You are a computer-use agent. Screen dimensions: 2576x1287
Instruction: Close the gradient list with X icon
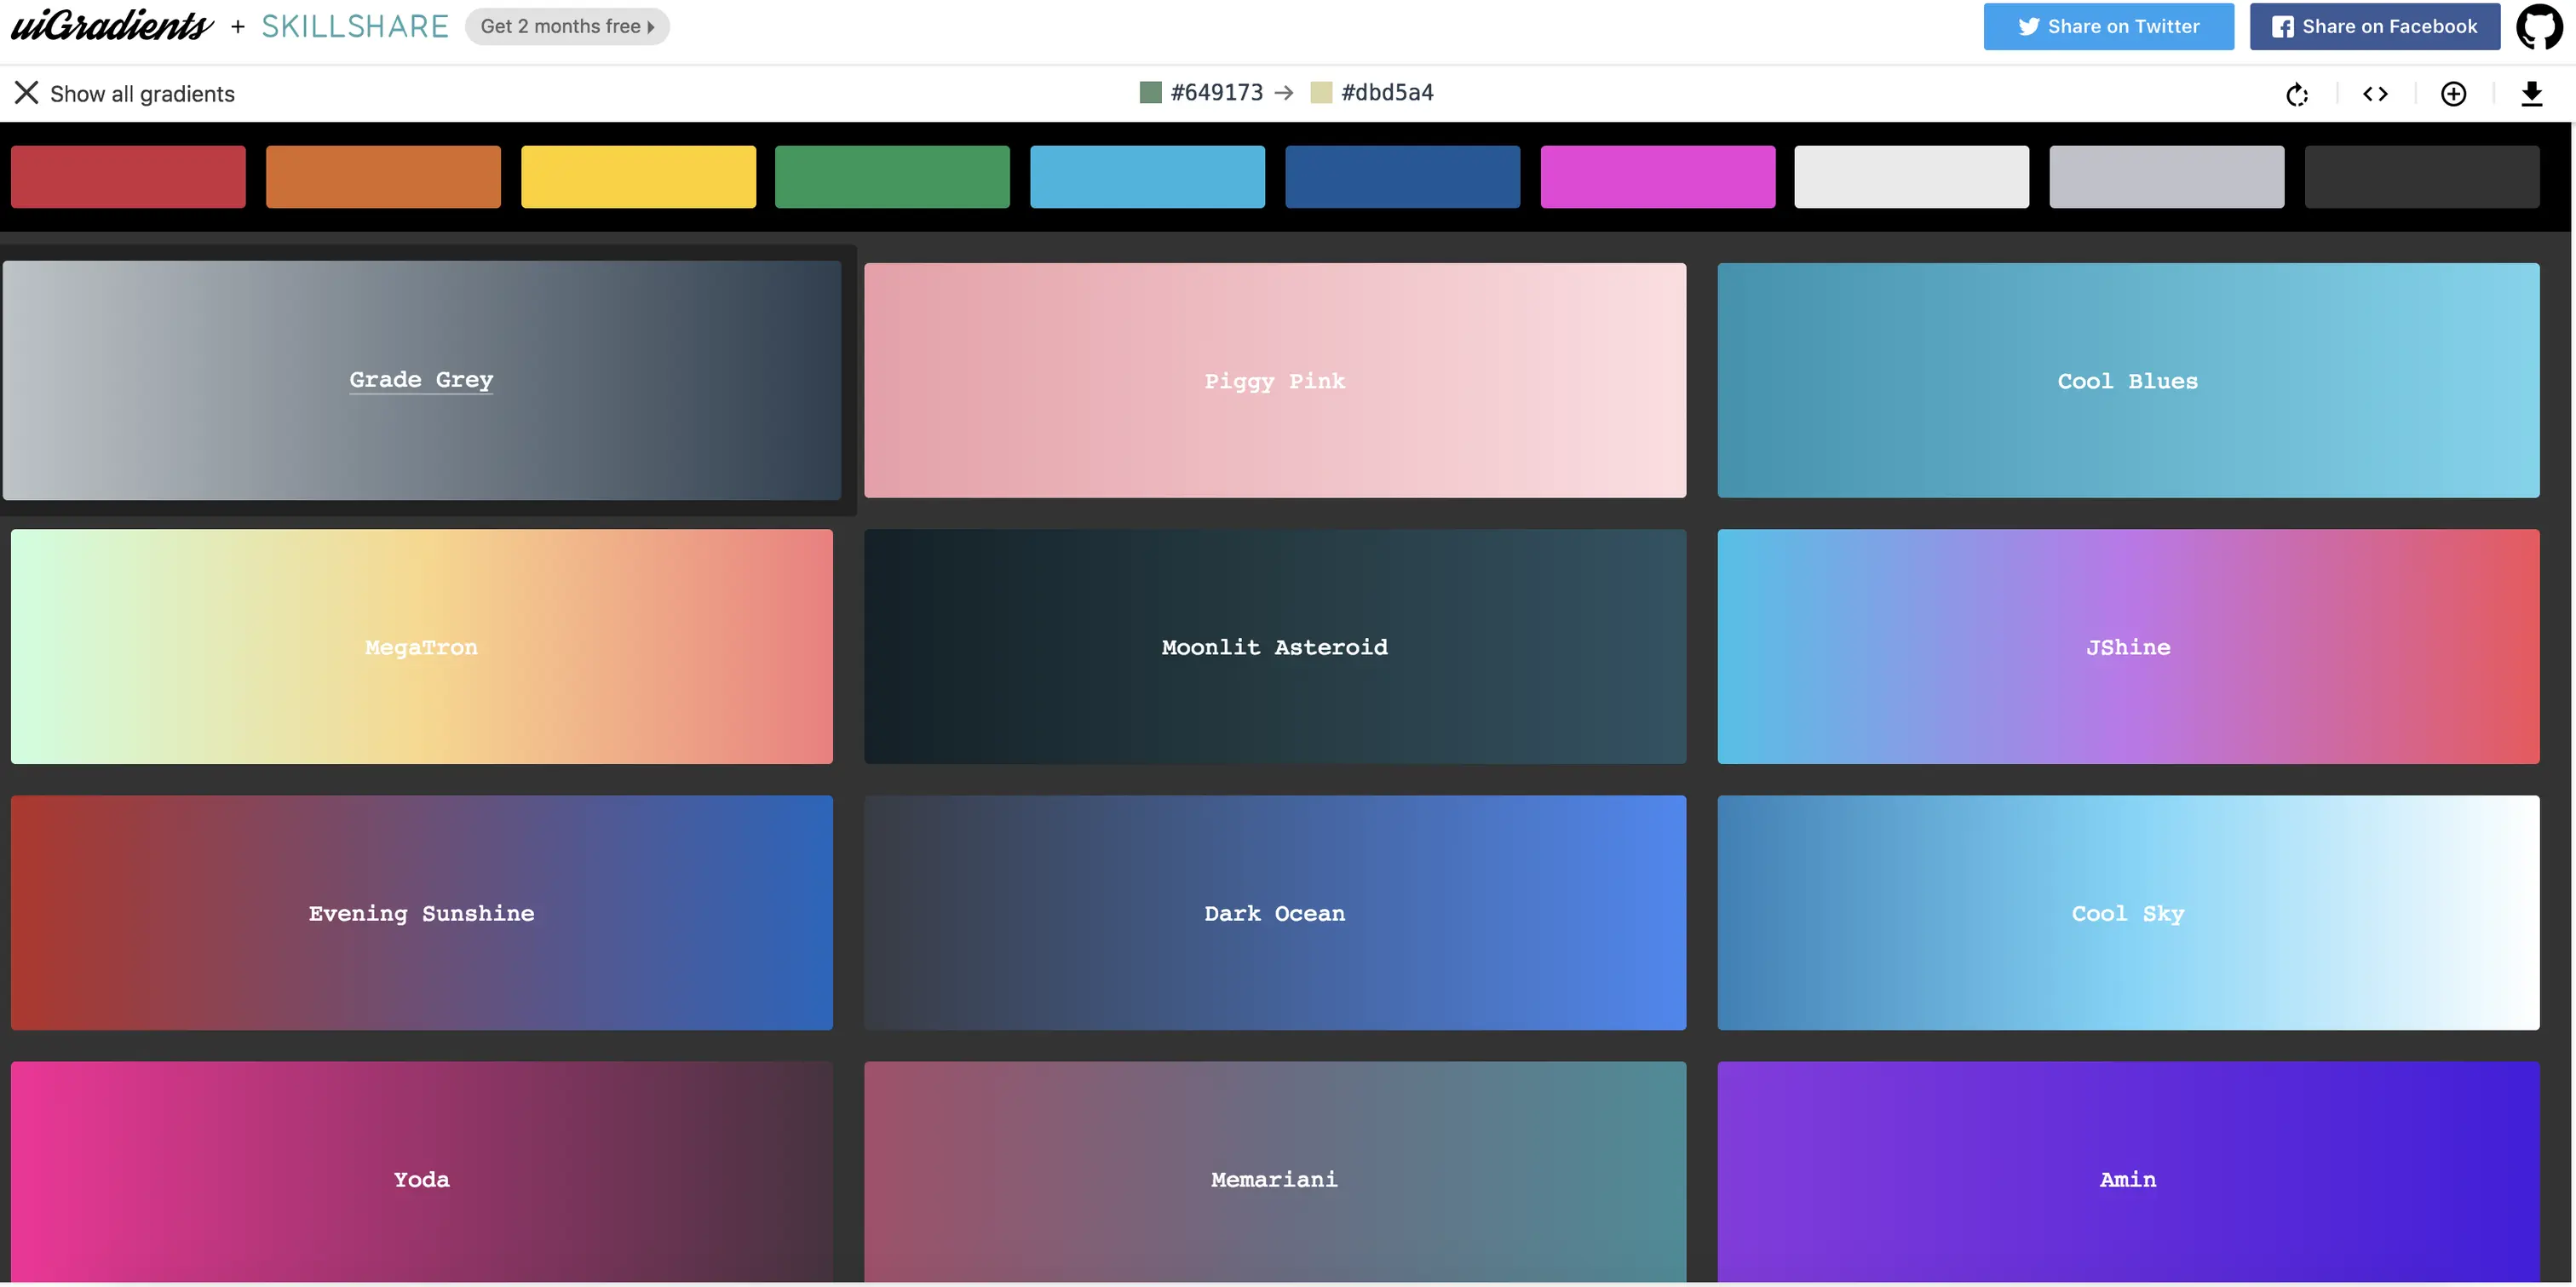coord(27,93)
